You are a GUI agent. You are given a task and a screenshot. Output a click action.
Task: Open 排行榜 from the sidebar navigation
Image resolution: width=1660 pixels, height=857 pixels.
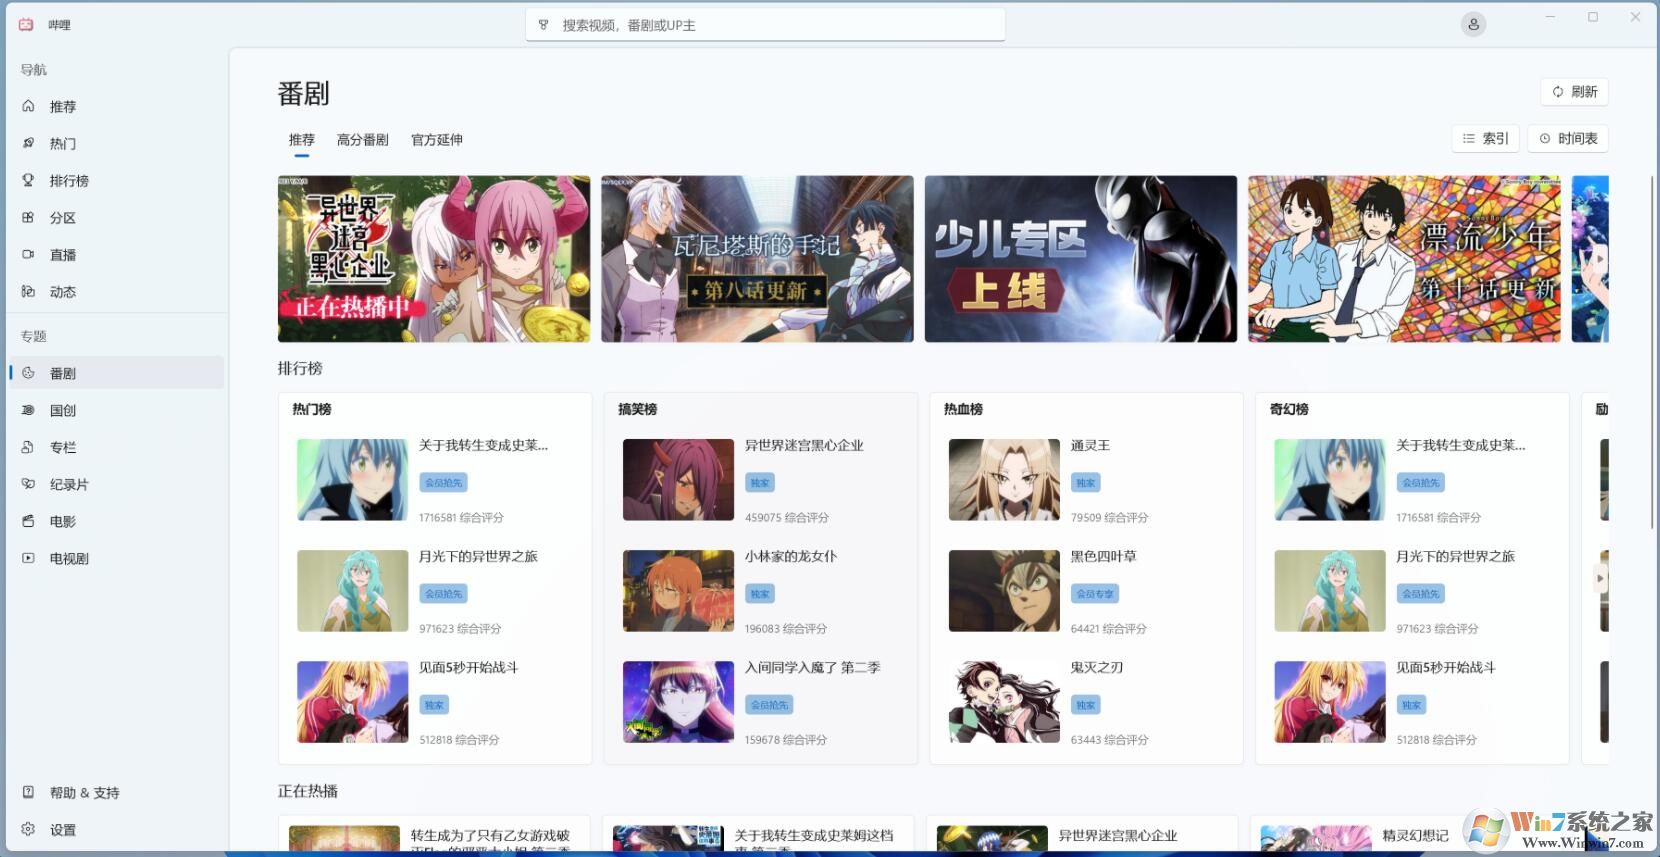click(x=116, y=181)
